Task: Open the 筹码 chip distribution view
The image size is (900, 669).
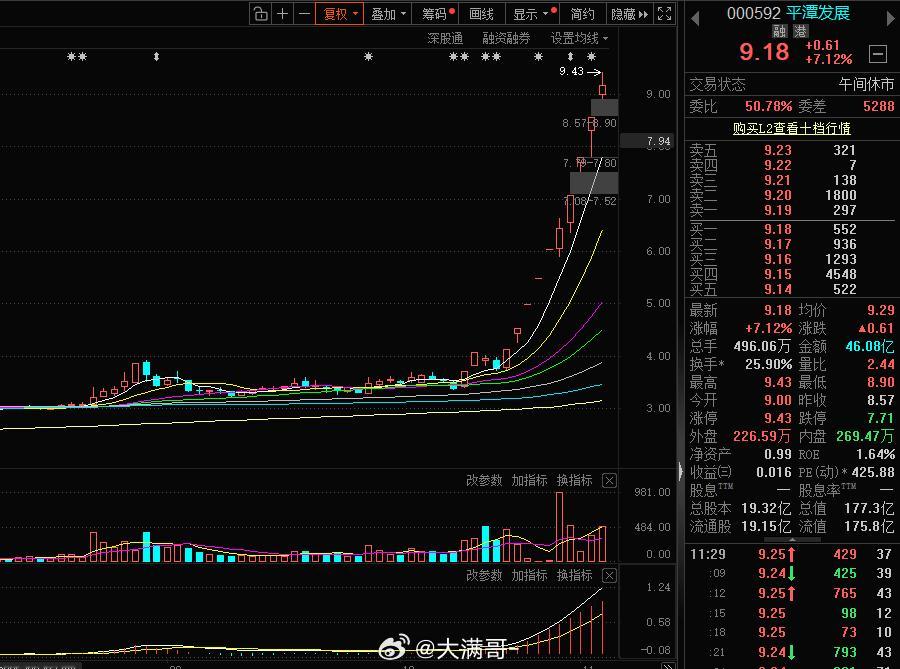Action: click(437, 14)
